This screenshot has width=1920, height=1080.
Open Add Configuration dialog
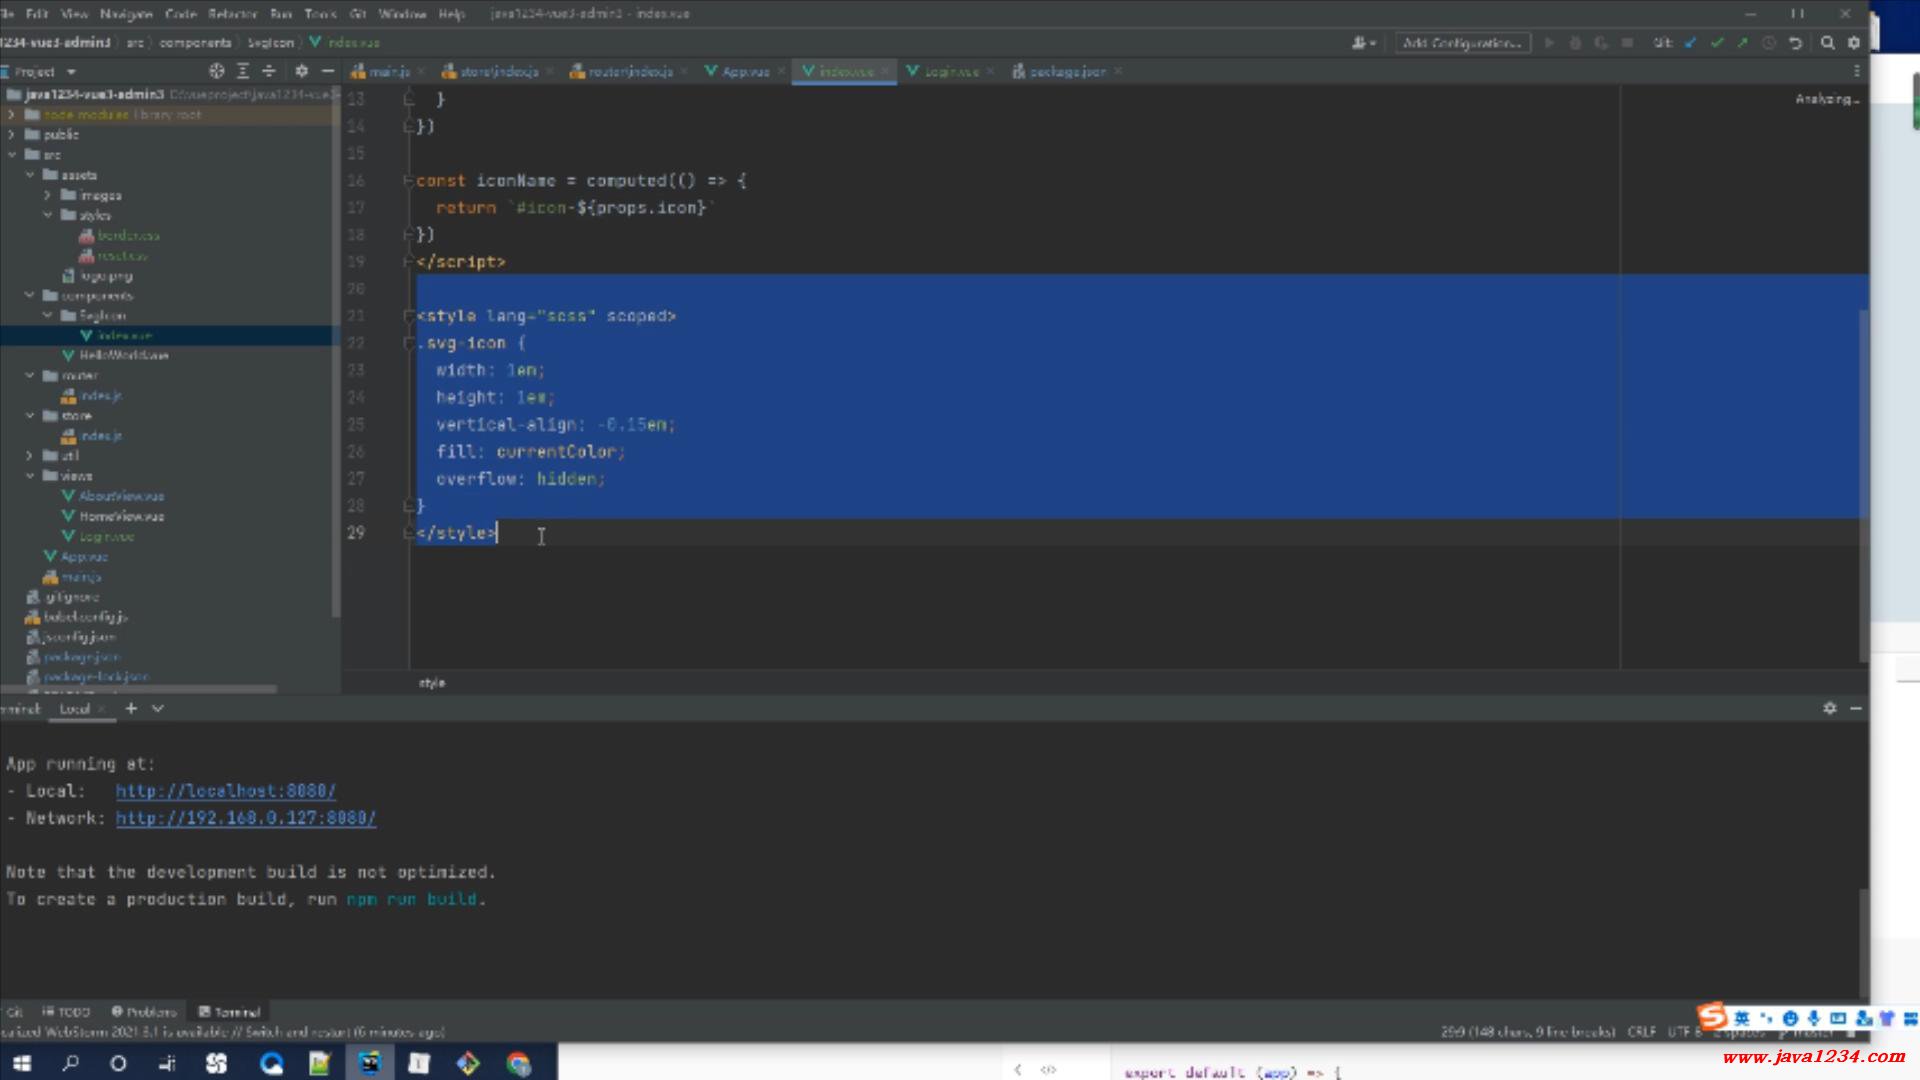point(1462,43)
